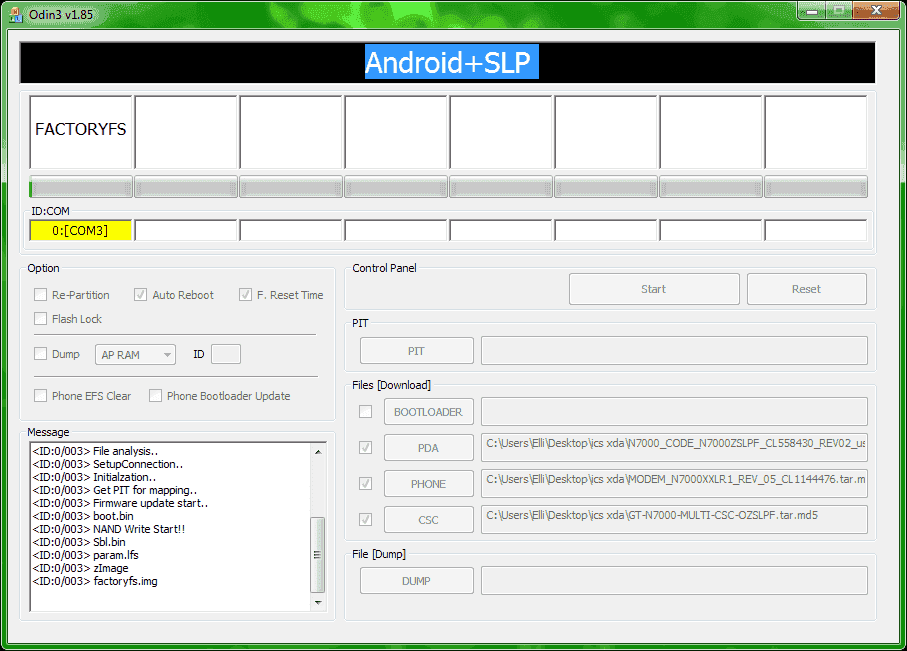Open the AP RAM dropdown
The height and width of the screenshot is (651, 907).
pos(135,355)
